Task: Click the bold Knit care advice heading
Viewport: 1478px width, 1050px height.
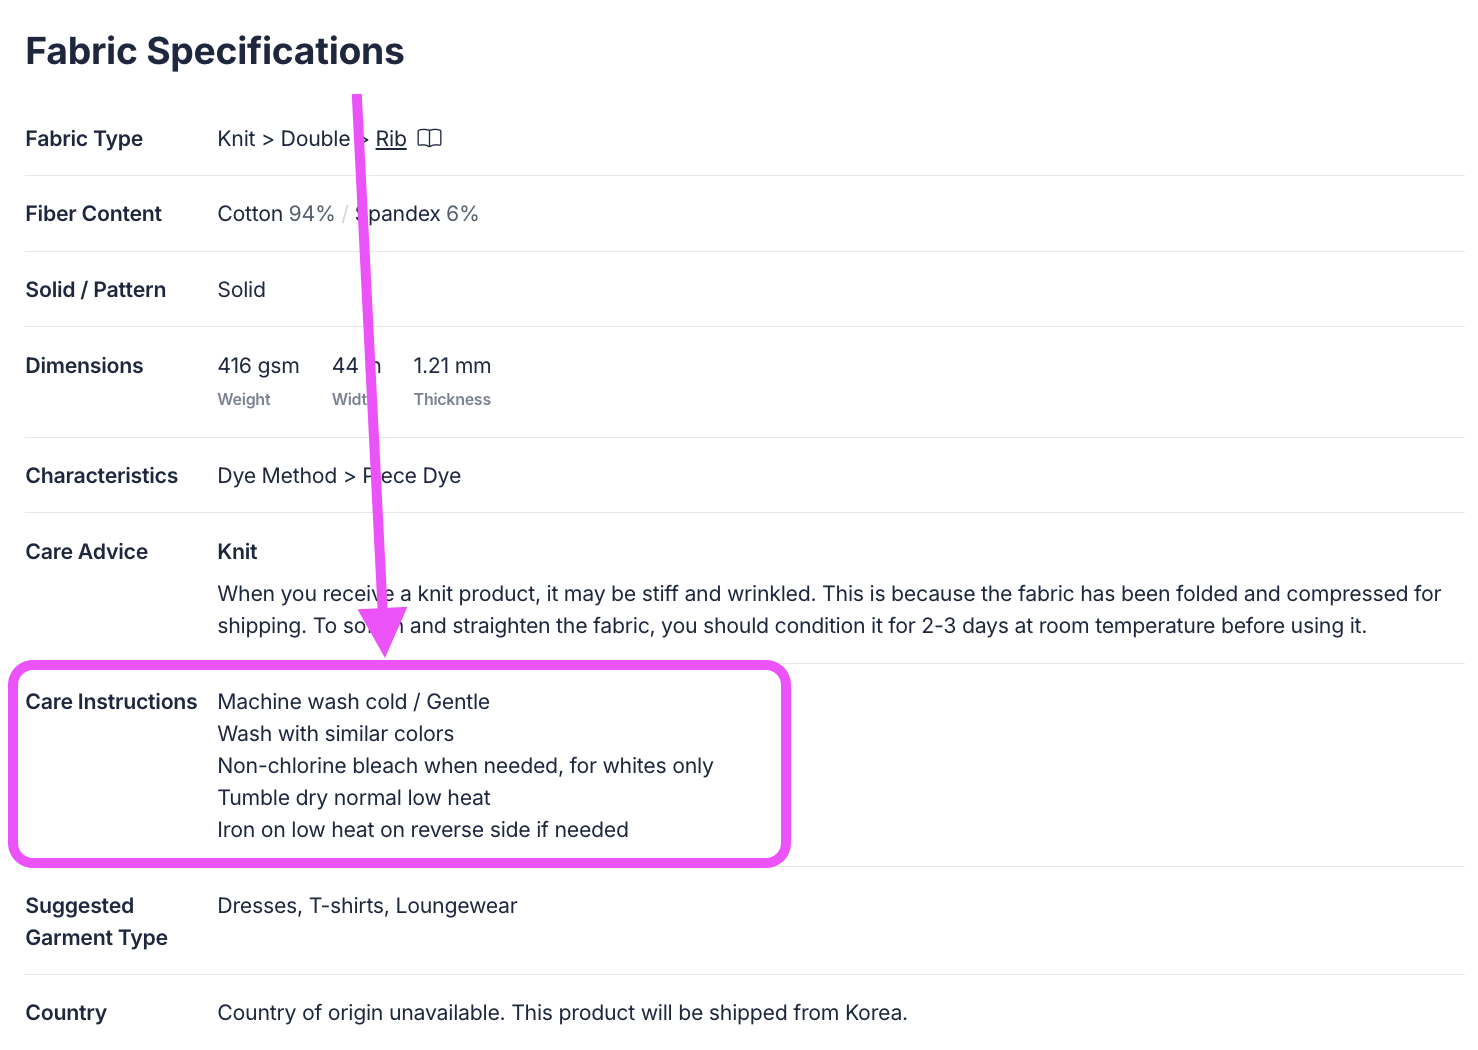Action: click(237, 552)
